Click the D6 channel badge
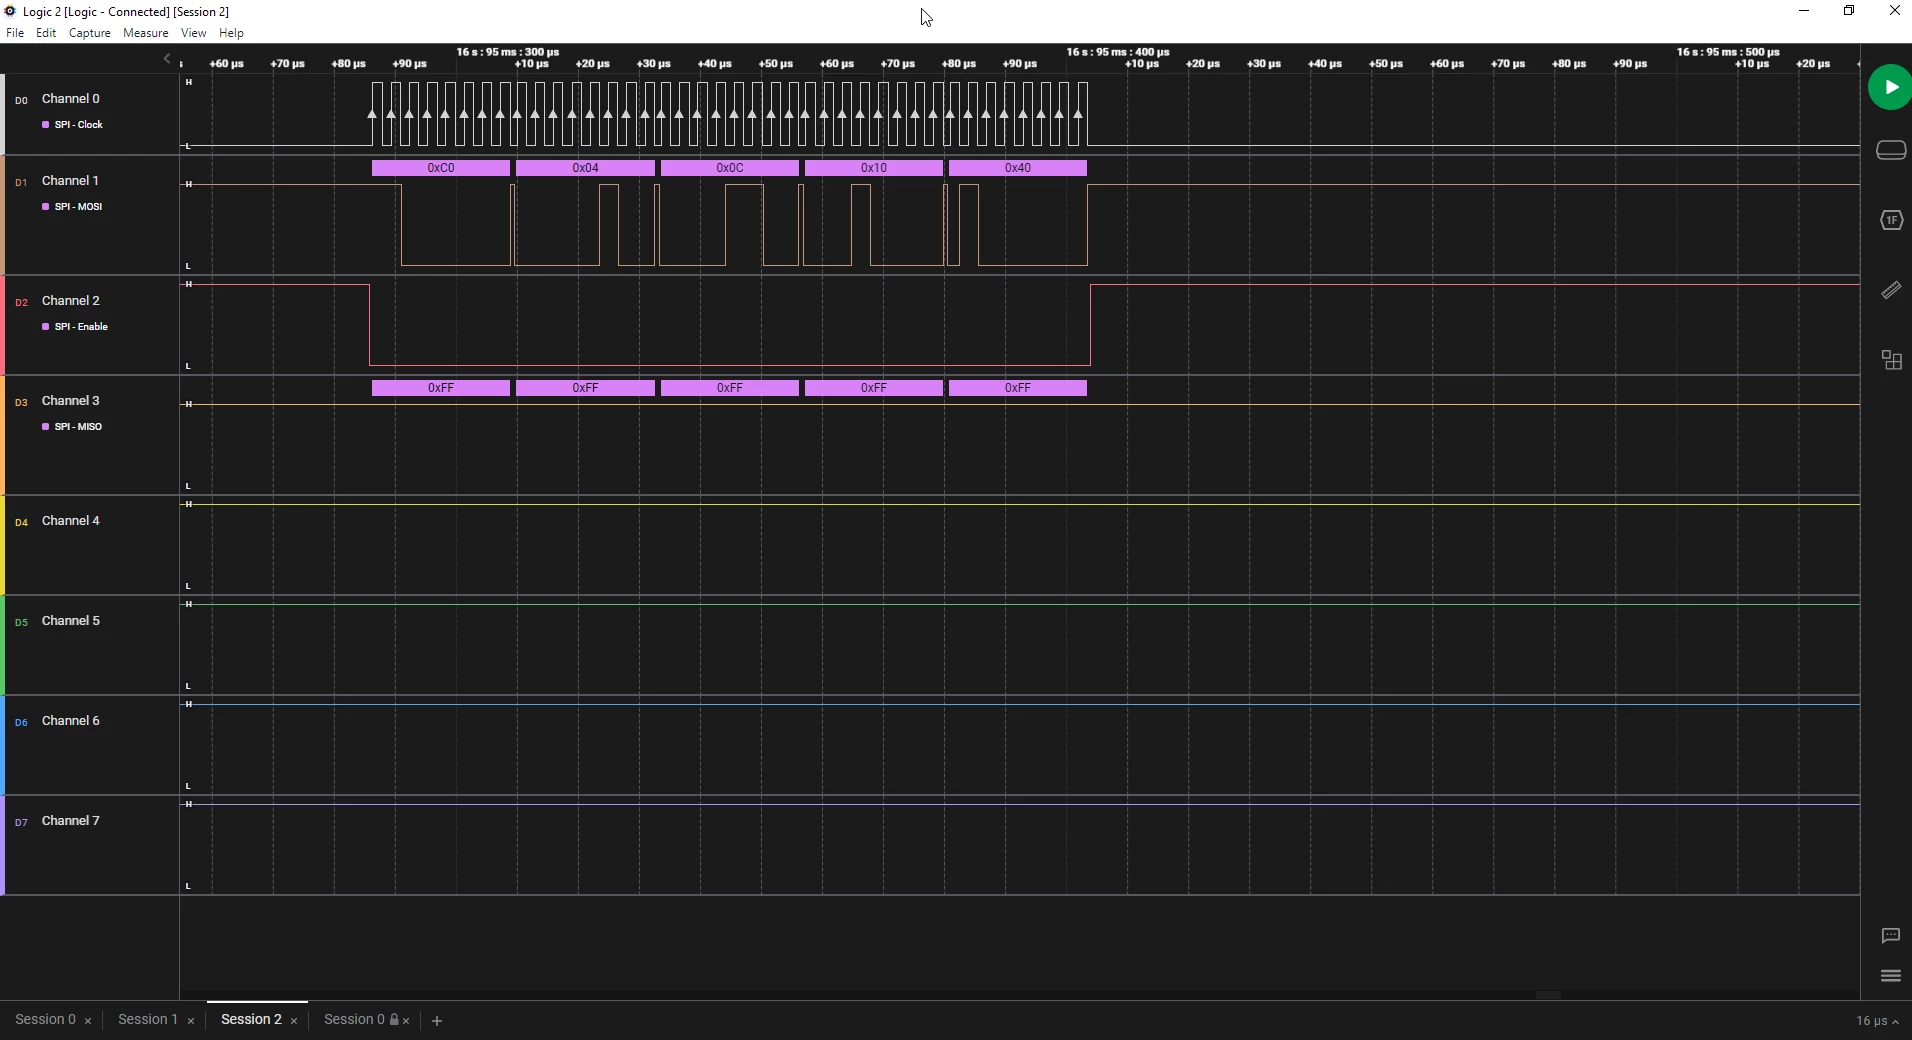Image resolution: width=1912 pixels, height=1040 pixels. click(21, 723)
